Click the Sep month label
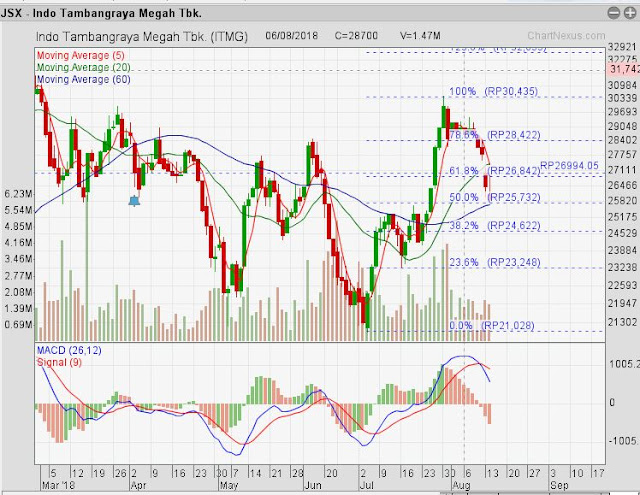The width and height of the screenshot is (640, 495). (559, 486)
